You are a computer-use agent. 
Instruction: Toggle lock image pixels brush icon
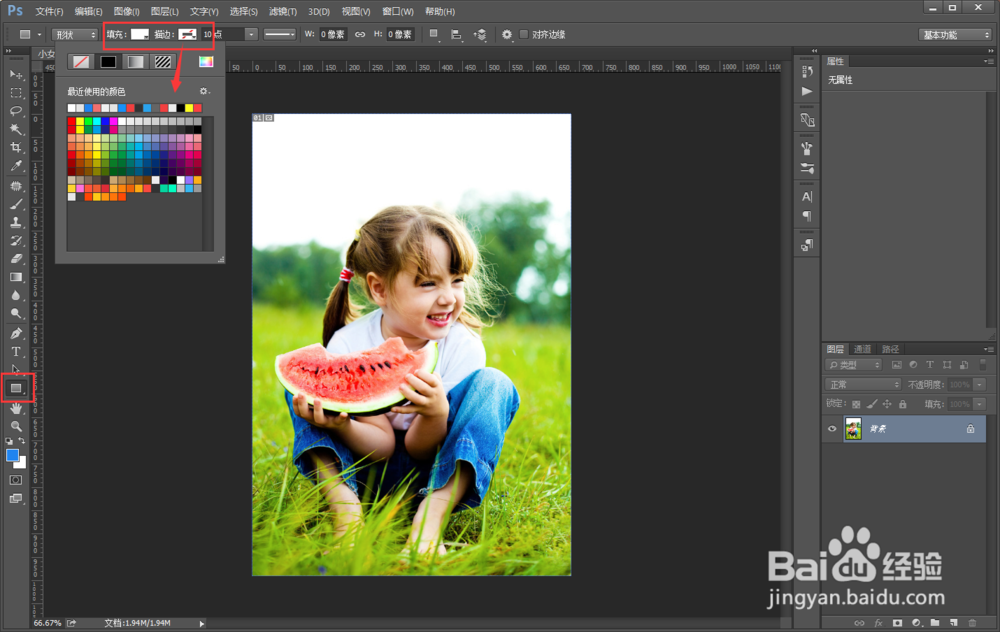coord(871,404)
